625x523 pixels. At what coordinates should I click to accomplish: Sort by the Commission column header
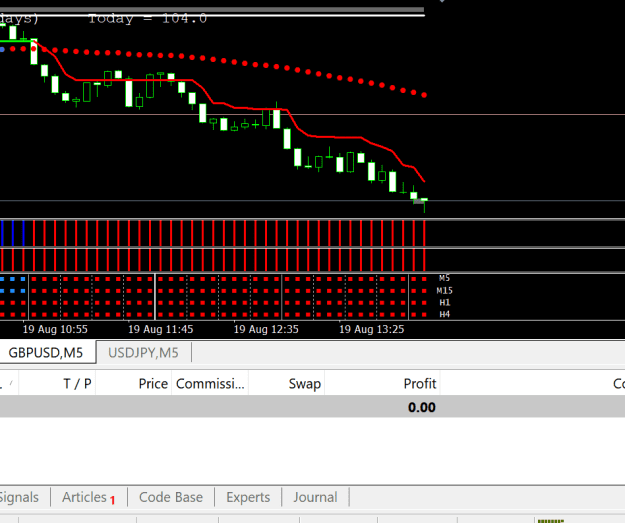[x=210, y=383]
